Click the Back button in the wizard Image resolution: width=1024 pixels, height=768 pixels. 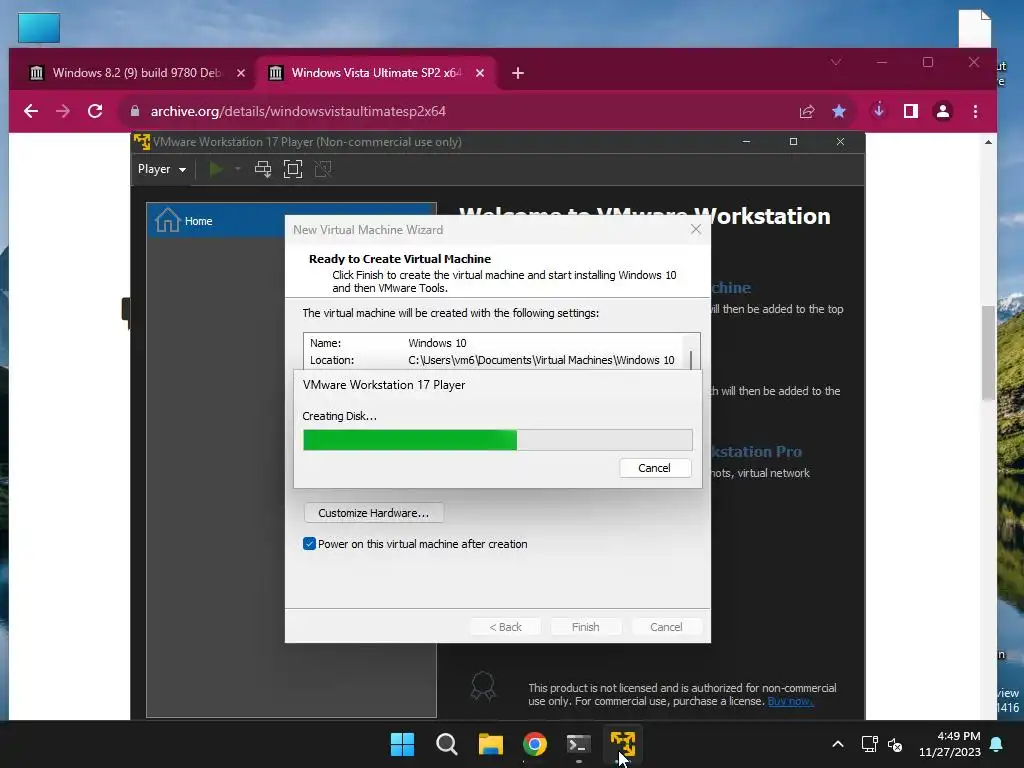(505, 627)
